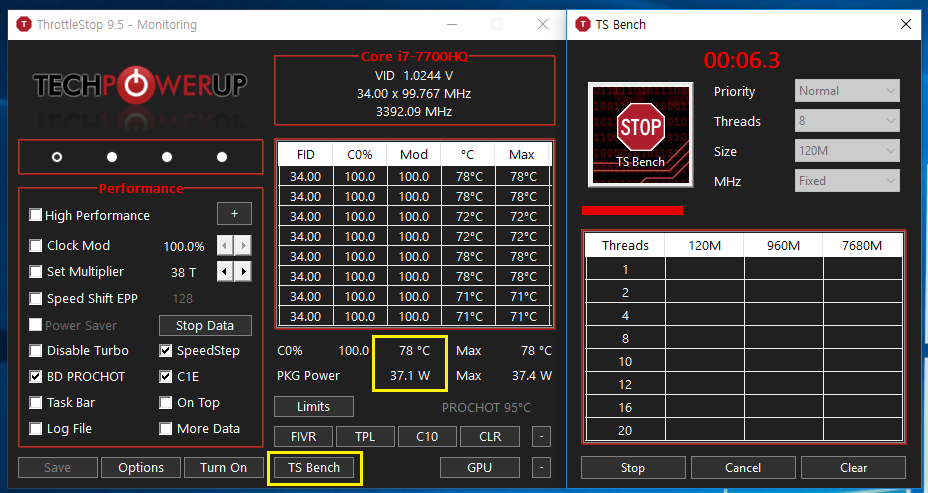
Task: Select the second profile radio button
Action: (112, 157)
